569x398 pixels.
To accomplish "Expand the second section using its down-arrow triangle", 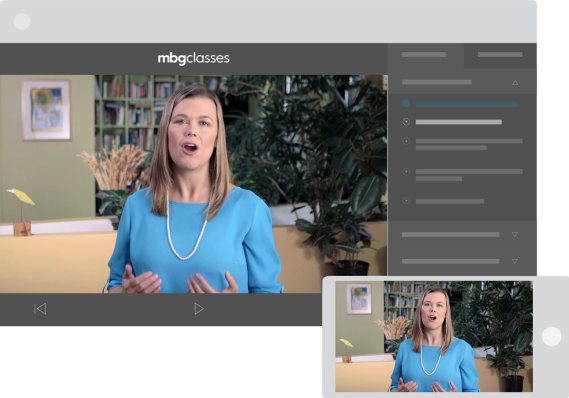I will (x=515, y=234).
